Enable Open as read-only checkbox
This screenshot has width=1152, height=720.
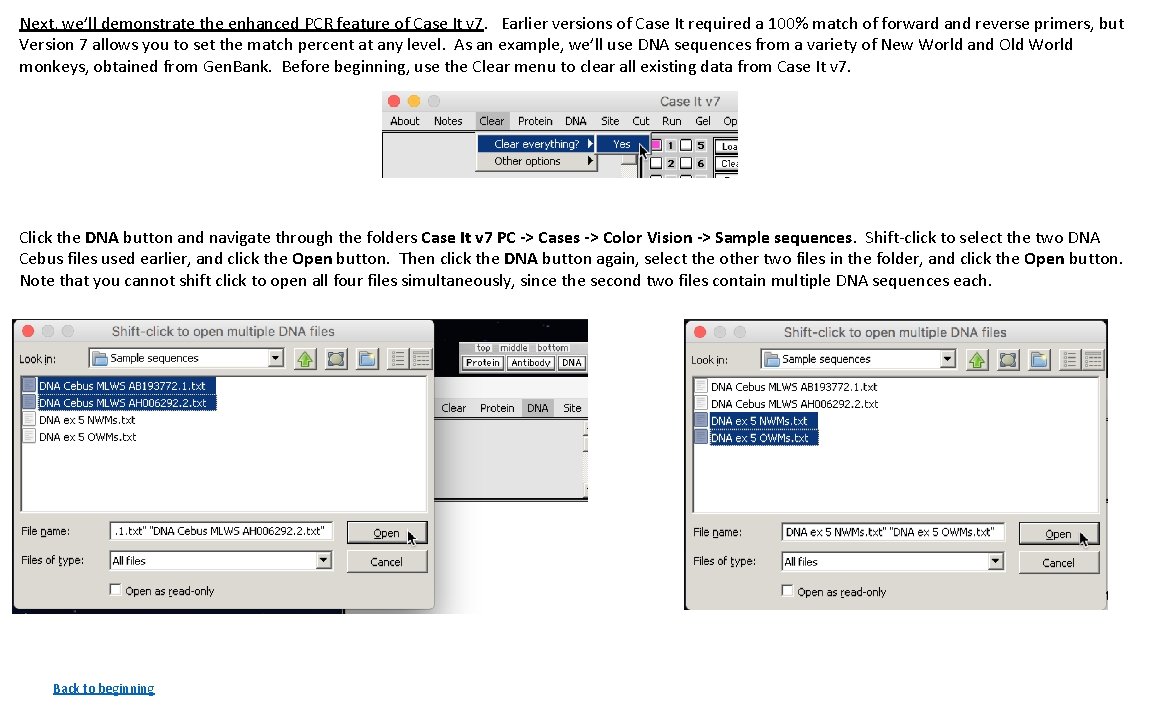117,590
